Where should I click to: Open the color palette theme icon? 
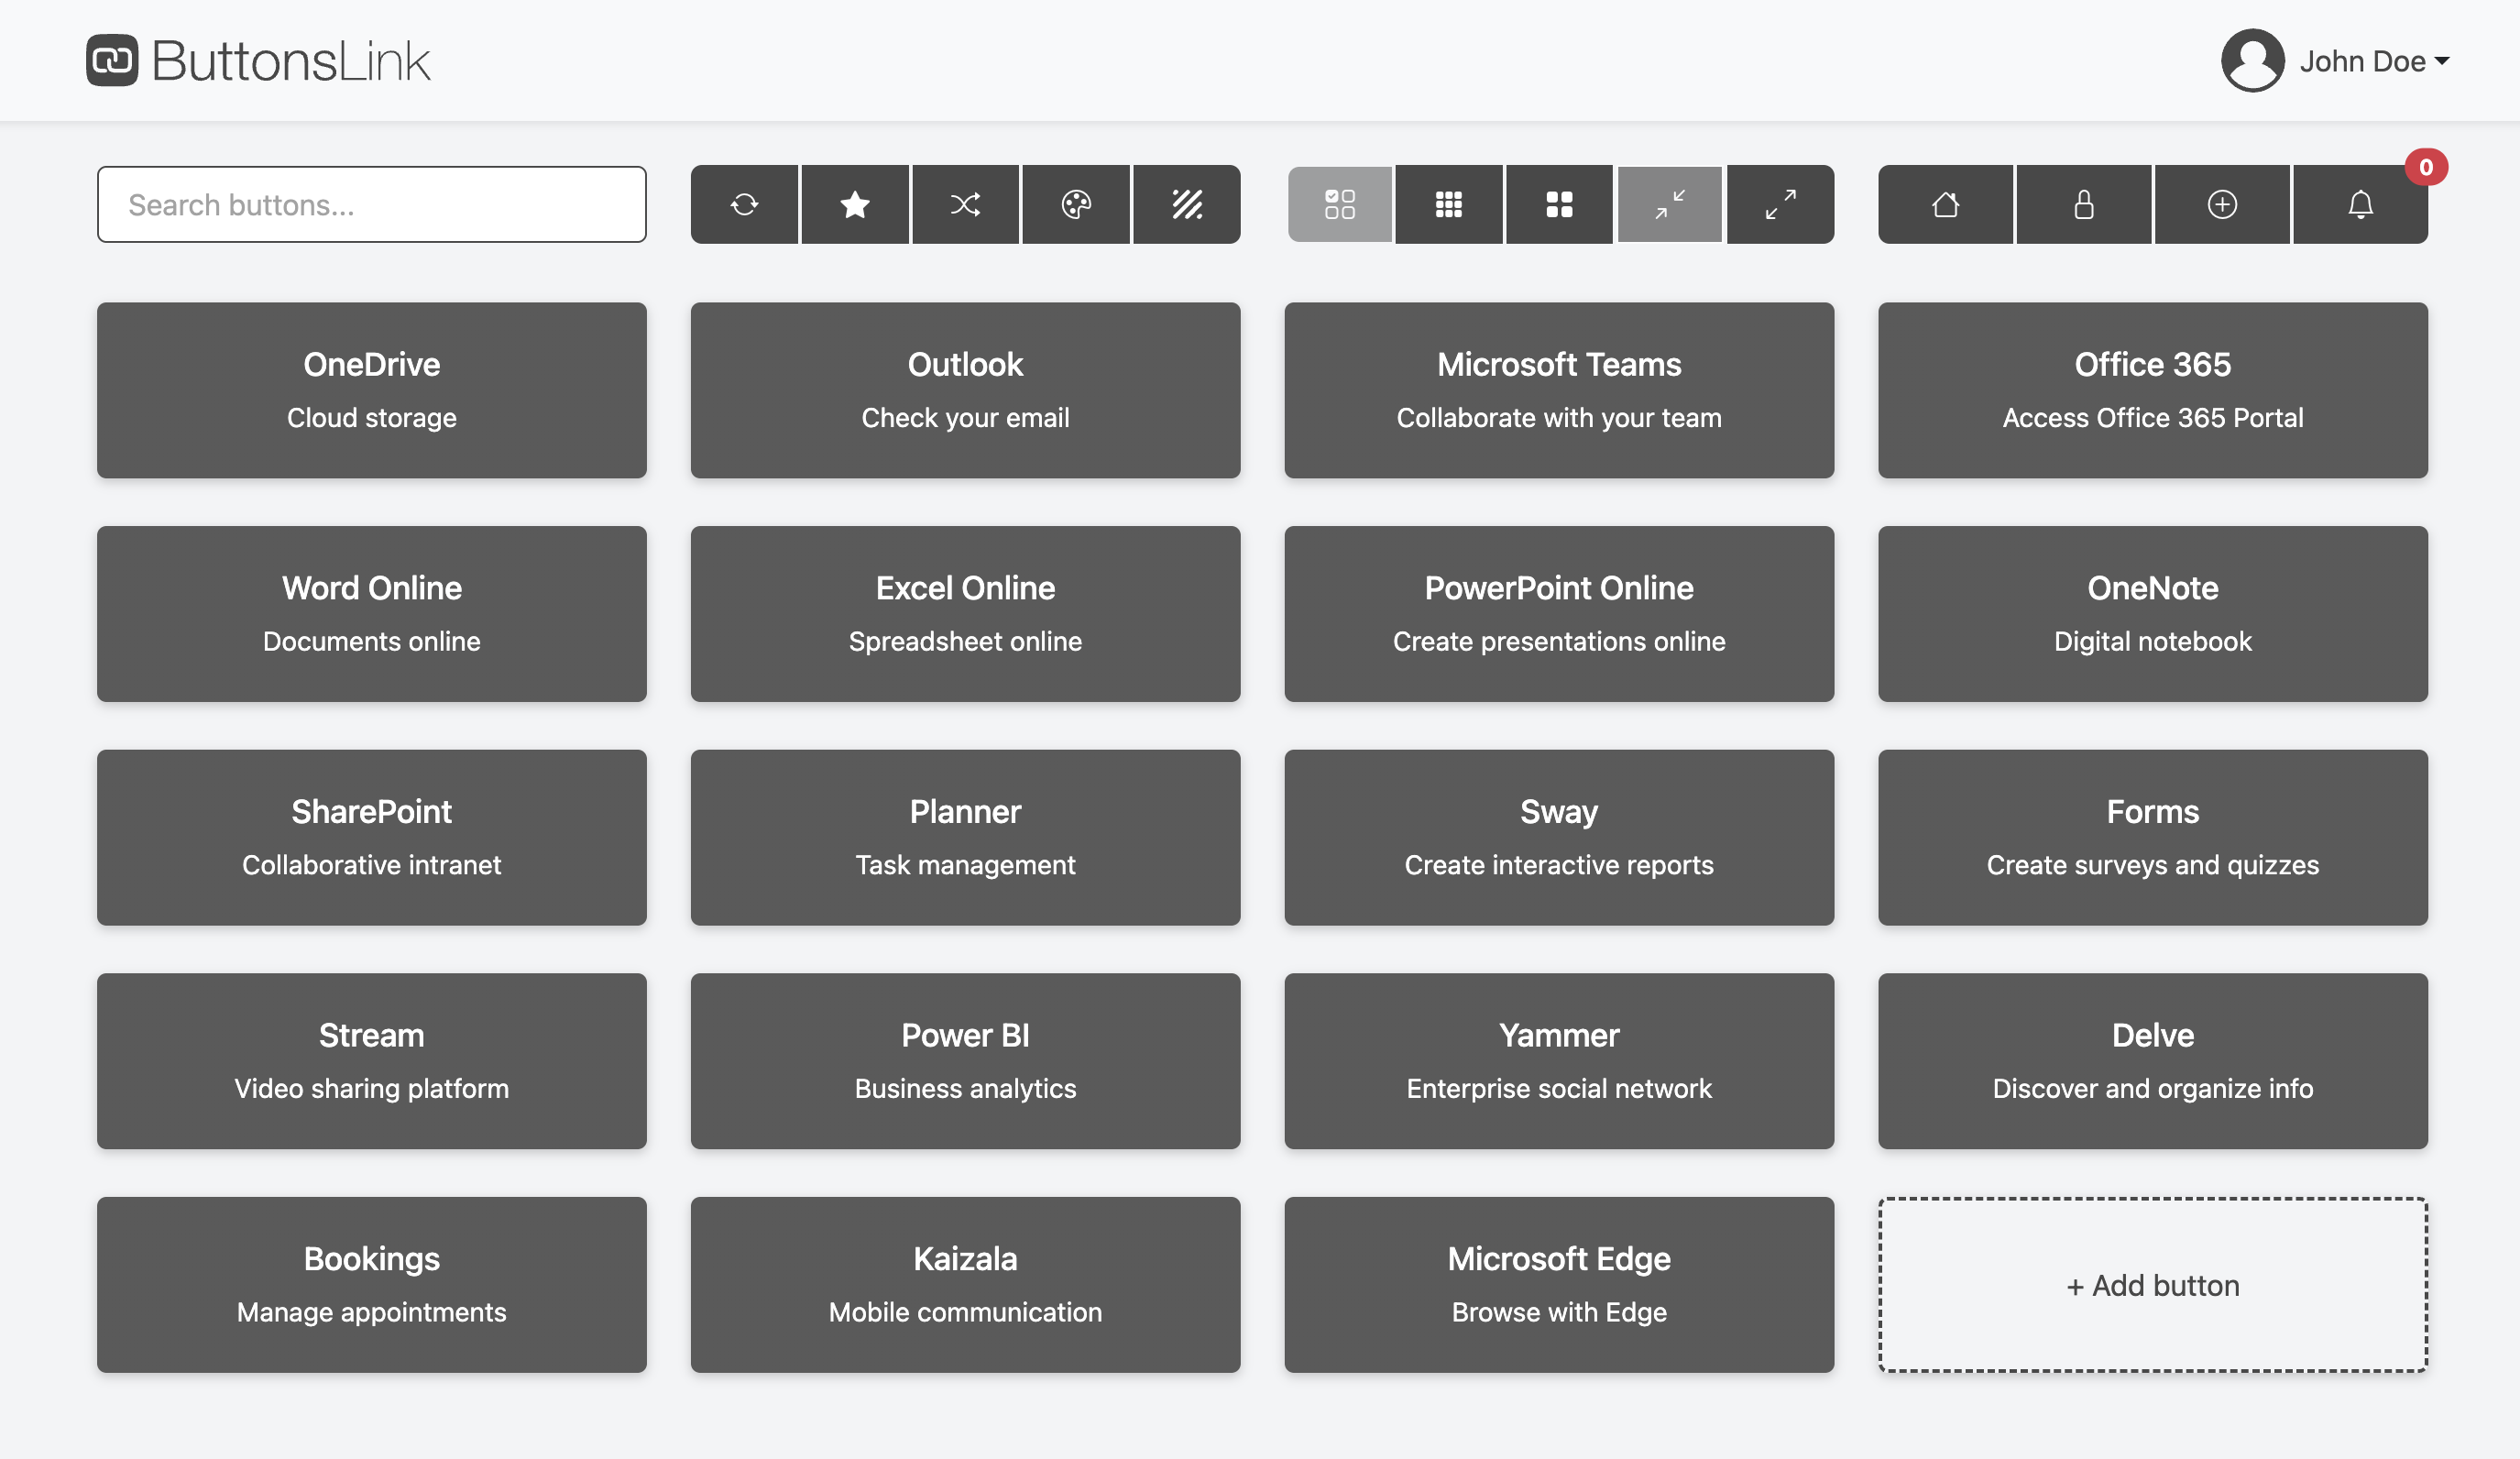(x=1076, y=204)
